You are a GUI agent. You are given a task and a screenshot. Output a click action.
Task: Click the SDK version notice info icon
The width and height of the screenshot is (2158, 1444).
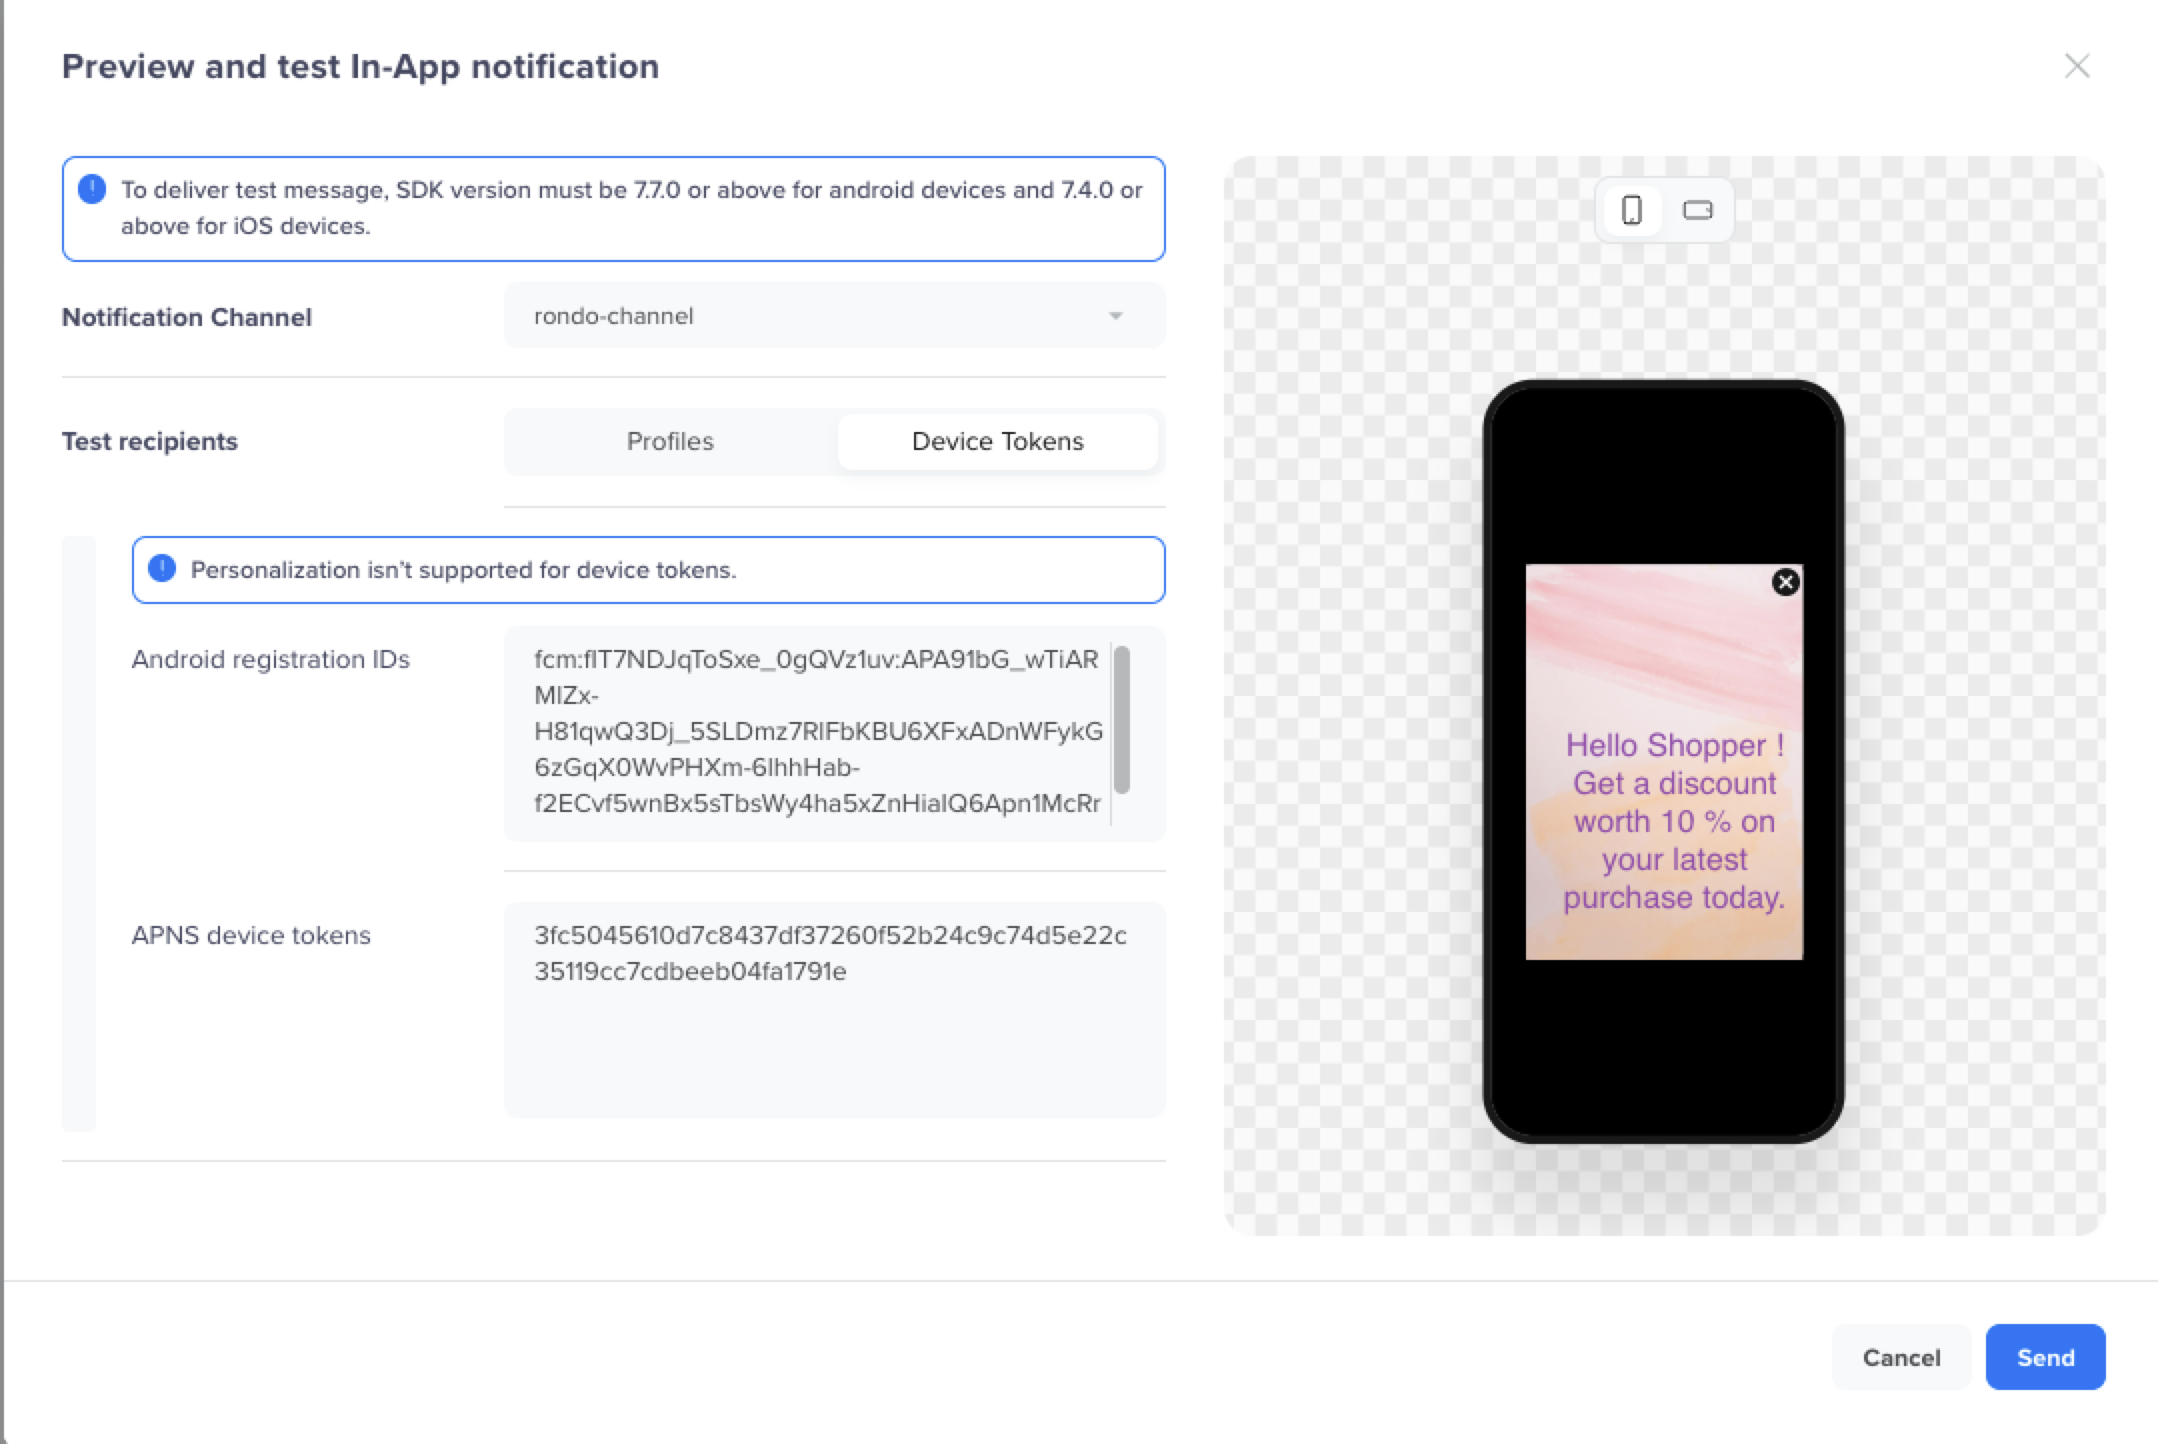coord(92,189)
